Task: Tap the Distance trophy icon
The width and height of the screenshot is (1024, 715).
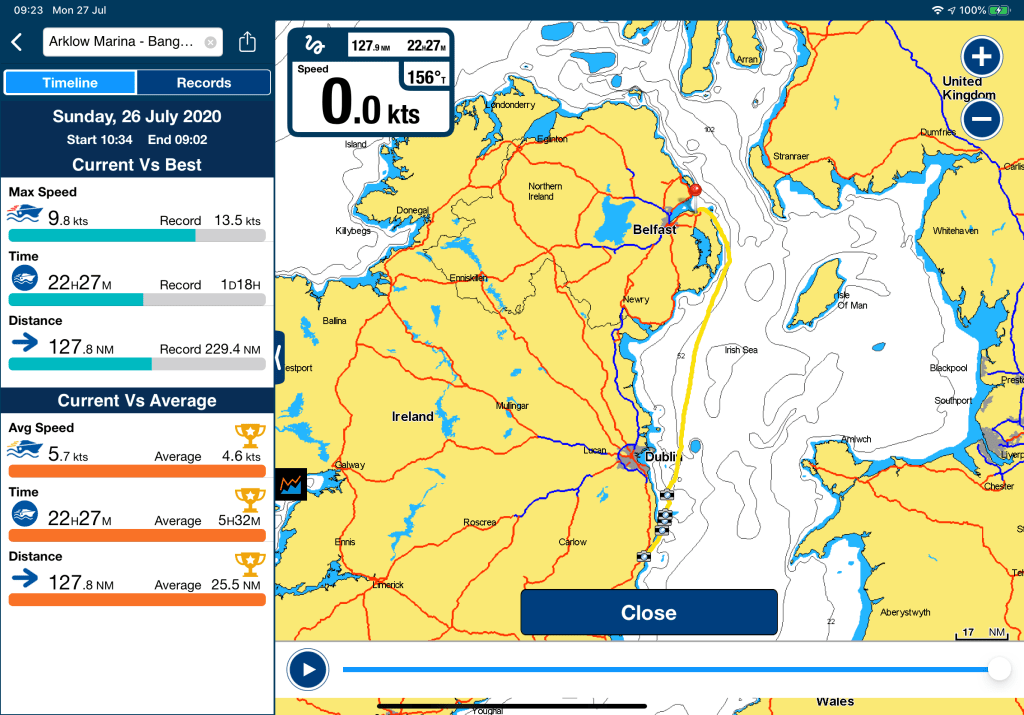Action: [x=249, y=563]
